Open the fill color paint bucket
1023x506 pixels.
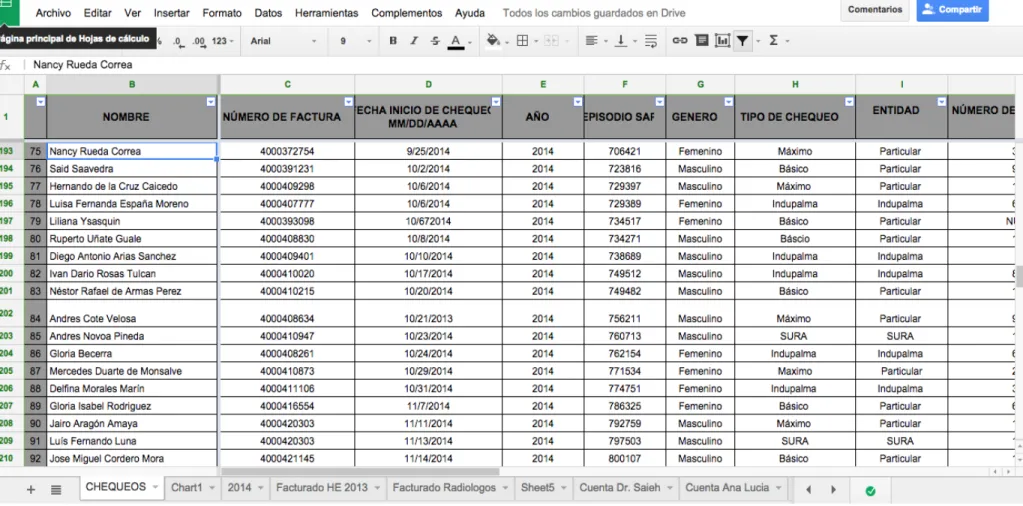[495, 40]
